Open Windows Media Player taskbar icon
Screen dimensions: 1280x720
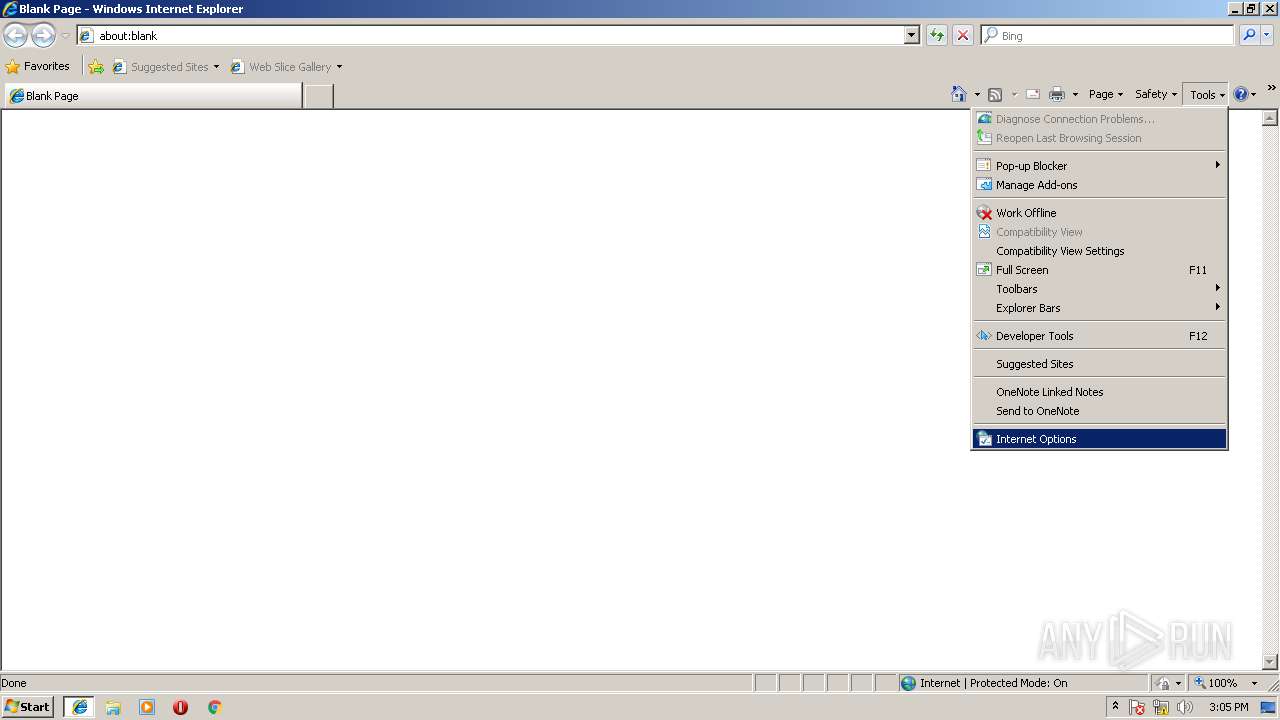click(x=147, y=707)
